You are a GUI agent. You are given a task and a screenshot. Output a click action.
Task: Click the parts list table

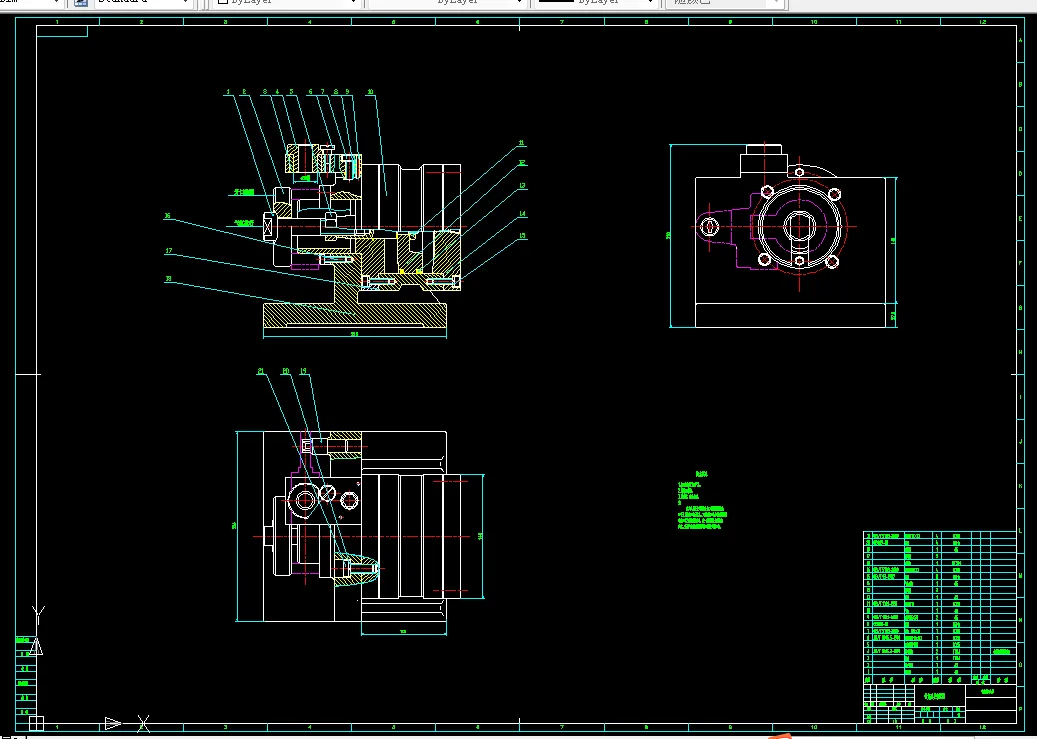(939, 607)
